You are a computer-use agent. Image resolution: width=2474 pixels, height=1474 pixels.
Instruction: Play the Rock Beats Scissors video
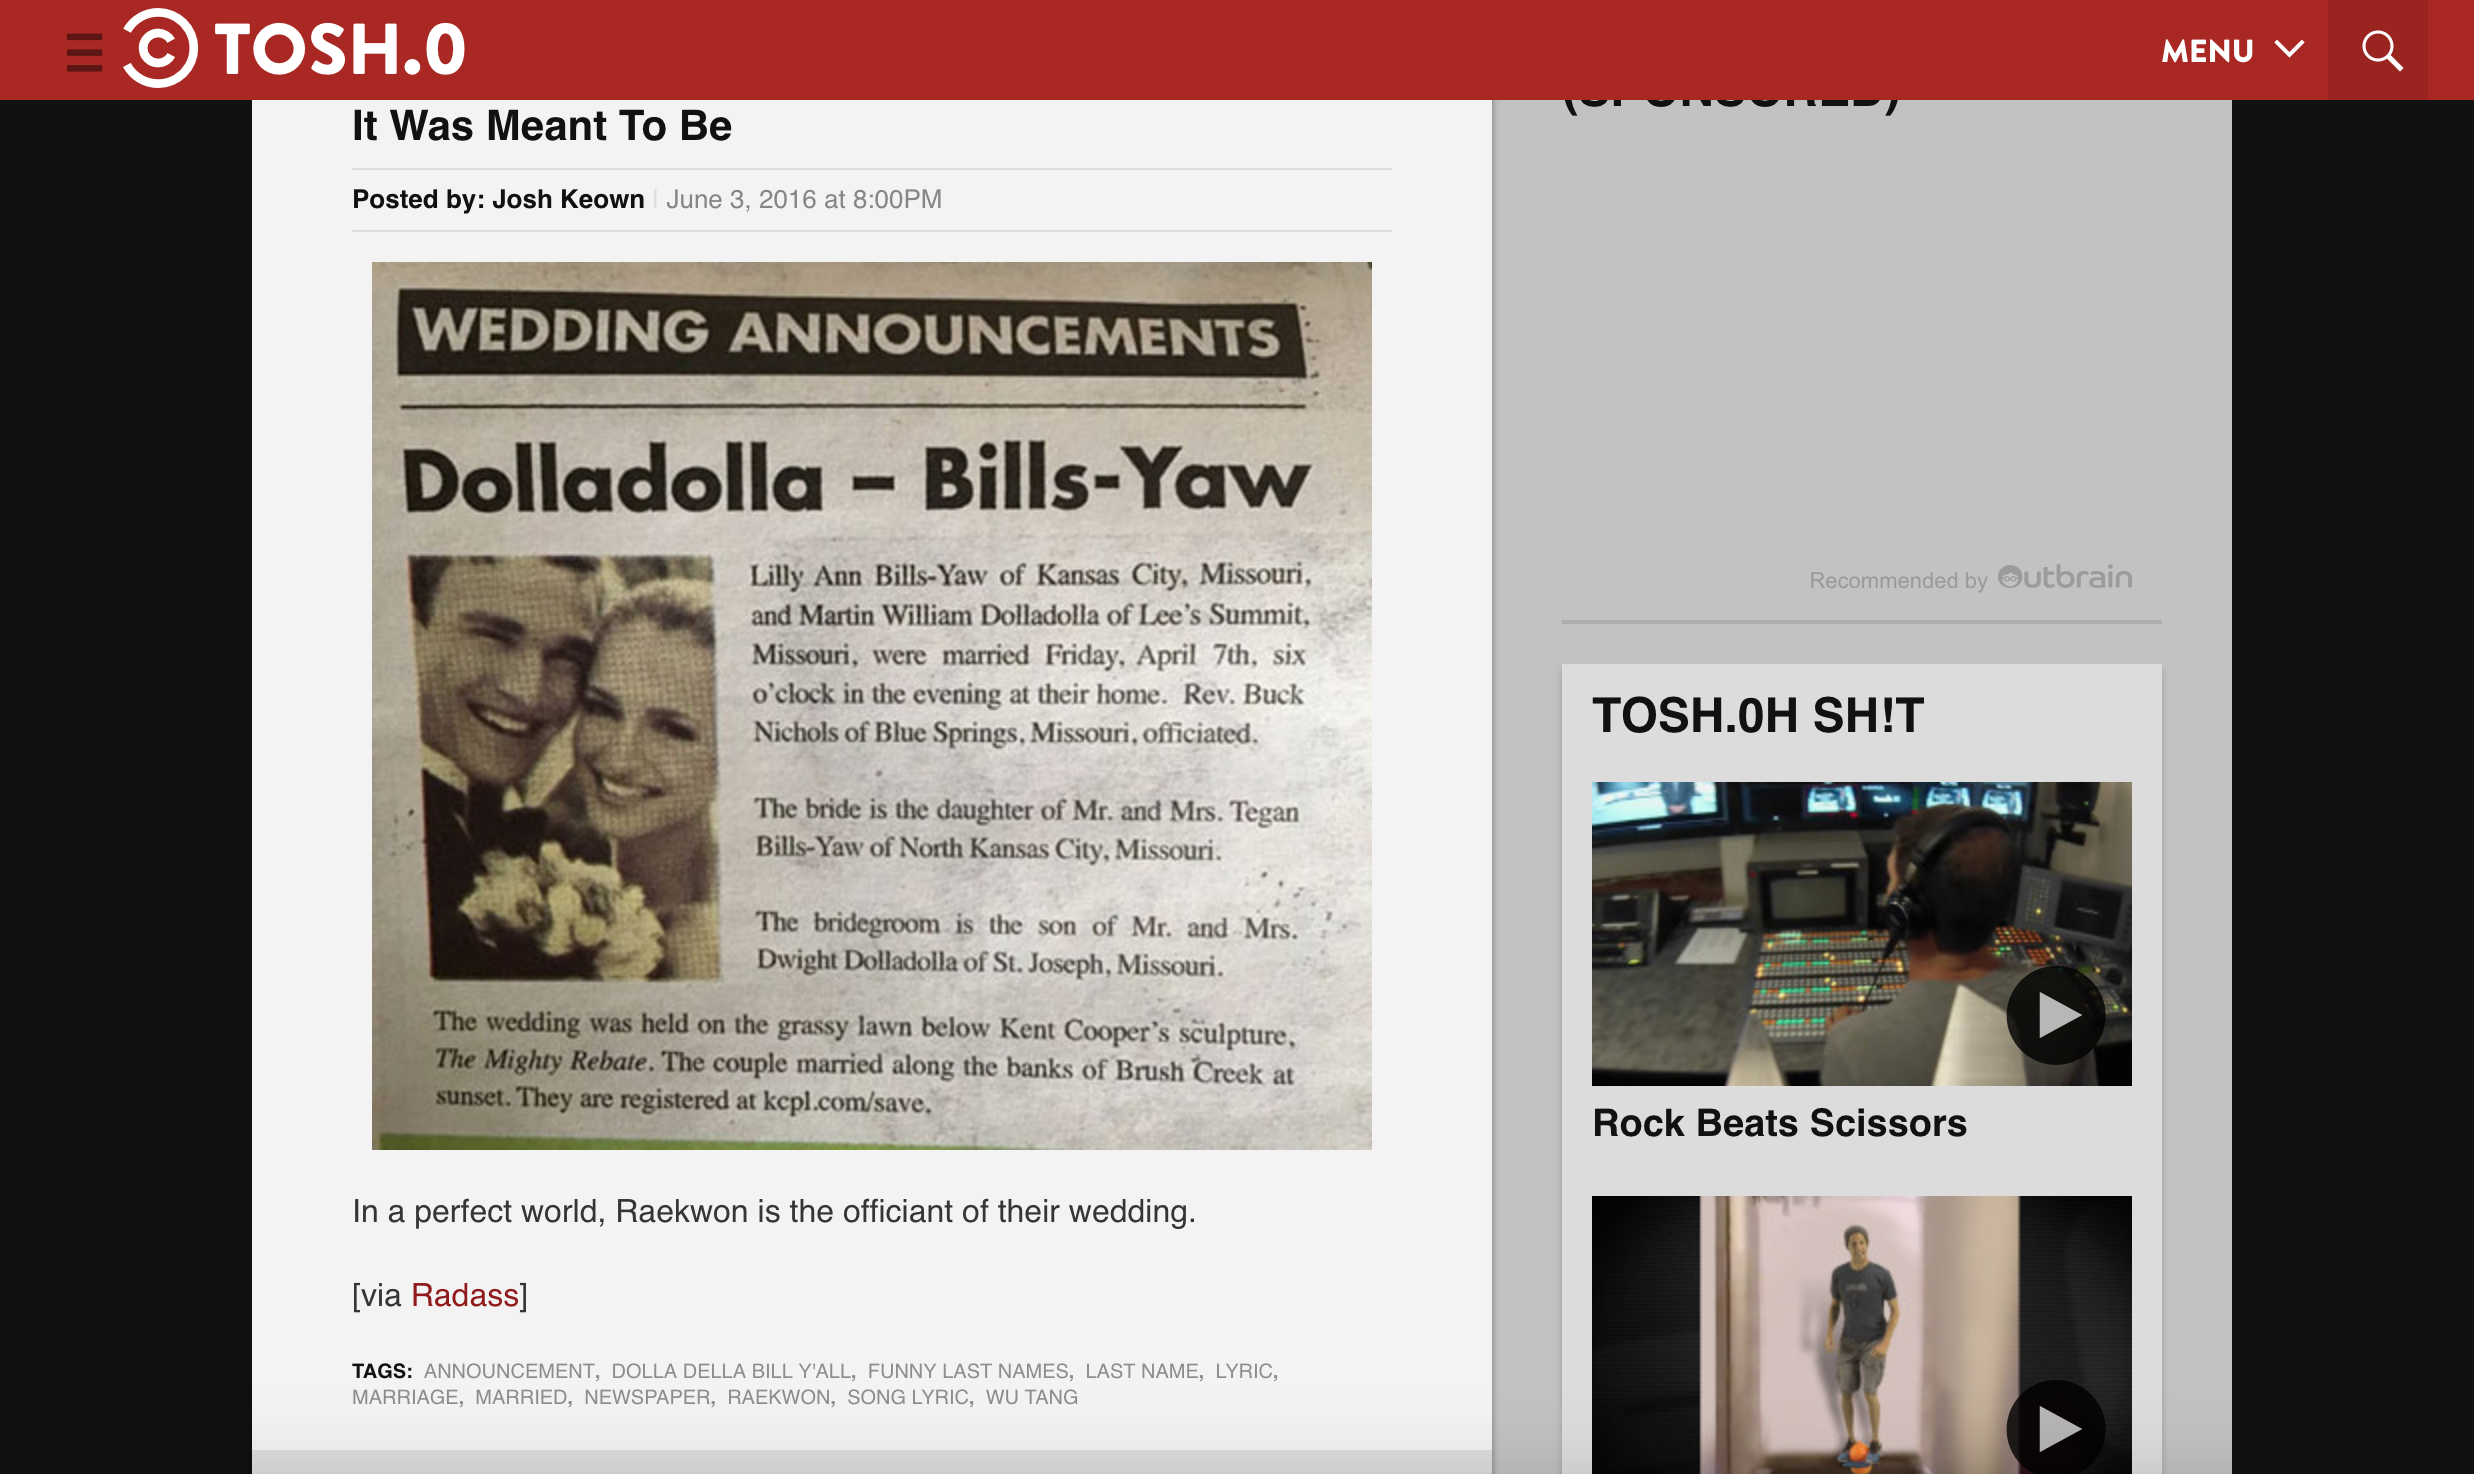(2055, 1015)
